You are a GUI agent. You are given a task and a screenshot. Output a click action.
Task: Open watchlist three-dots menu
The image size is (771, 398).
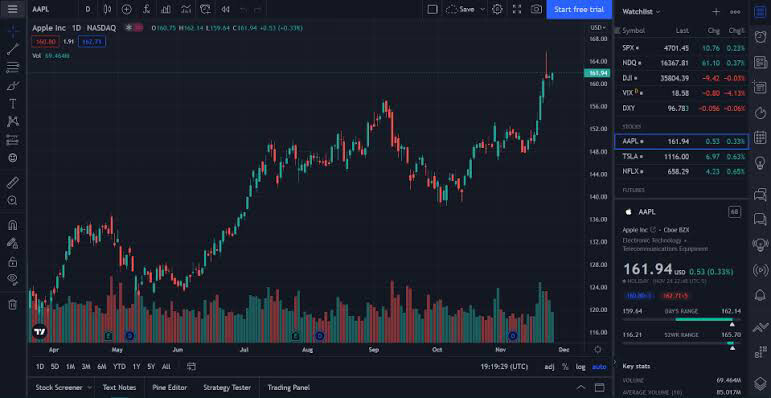coord(735,11)
